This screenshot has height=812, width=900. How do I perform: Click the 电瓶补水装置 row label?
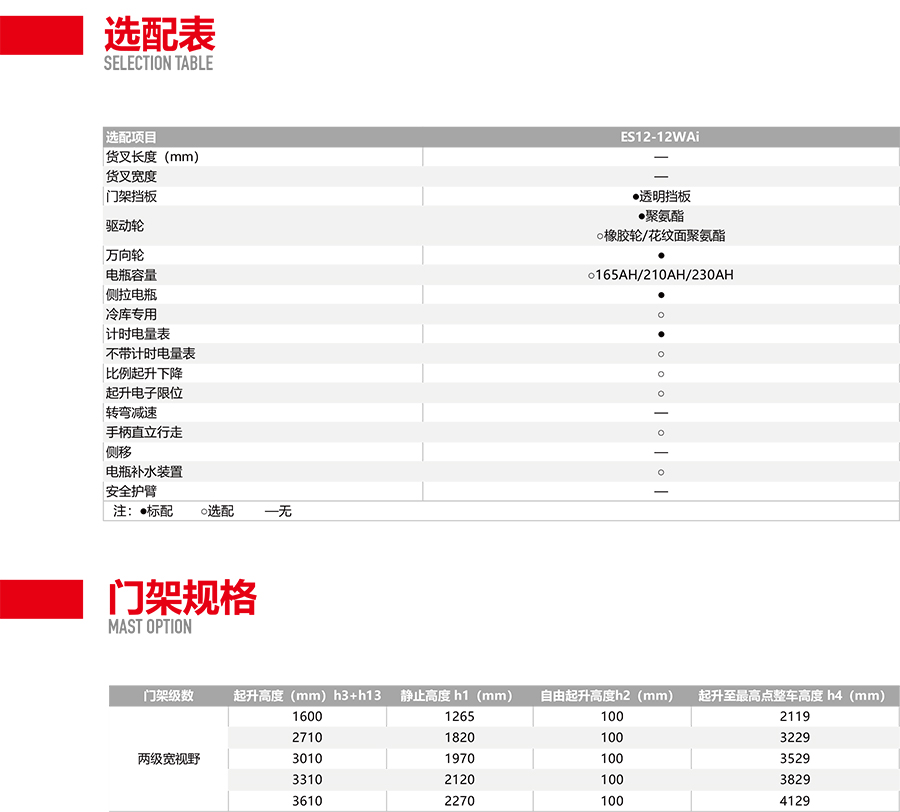144,472
